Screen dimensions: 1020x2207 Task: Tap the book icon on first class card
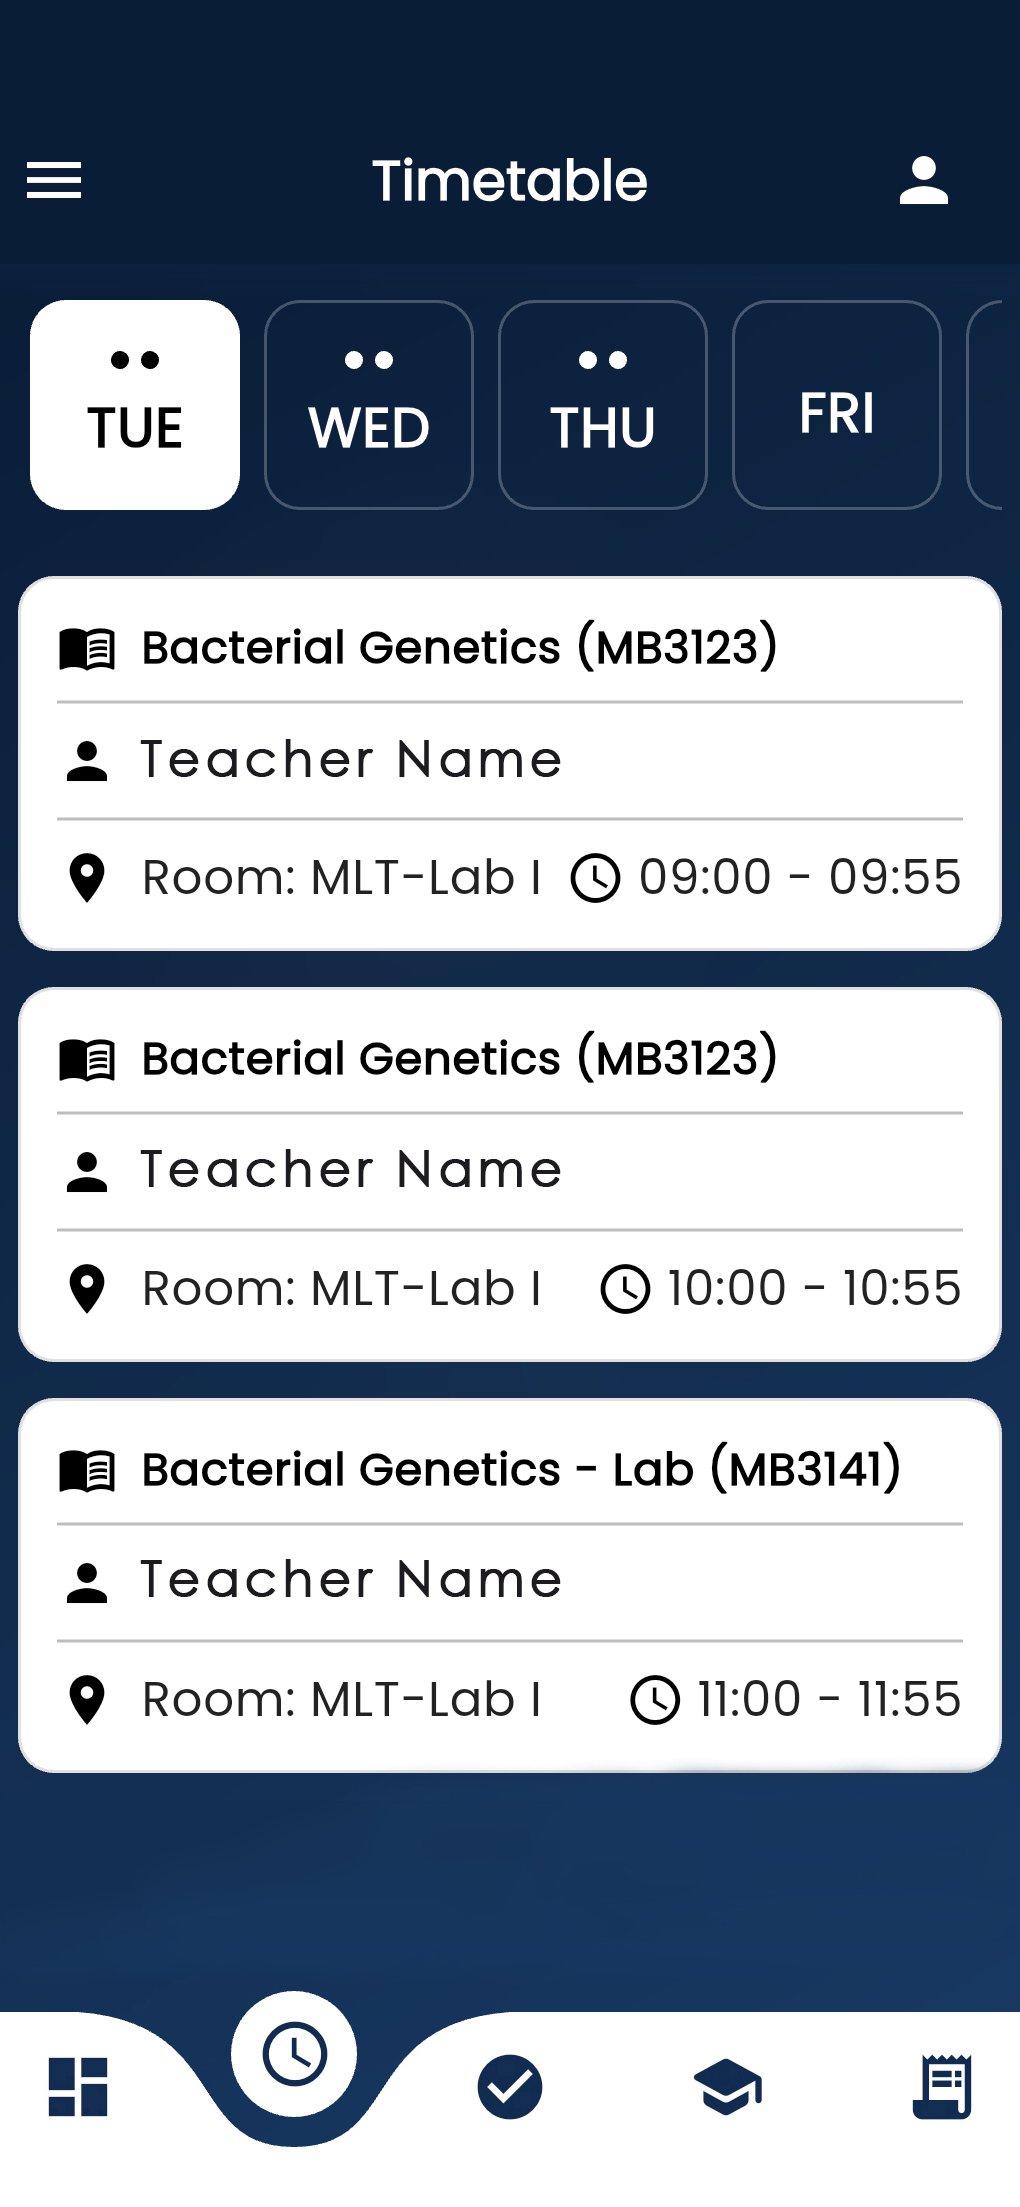88,649
